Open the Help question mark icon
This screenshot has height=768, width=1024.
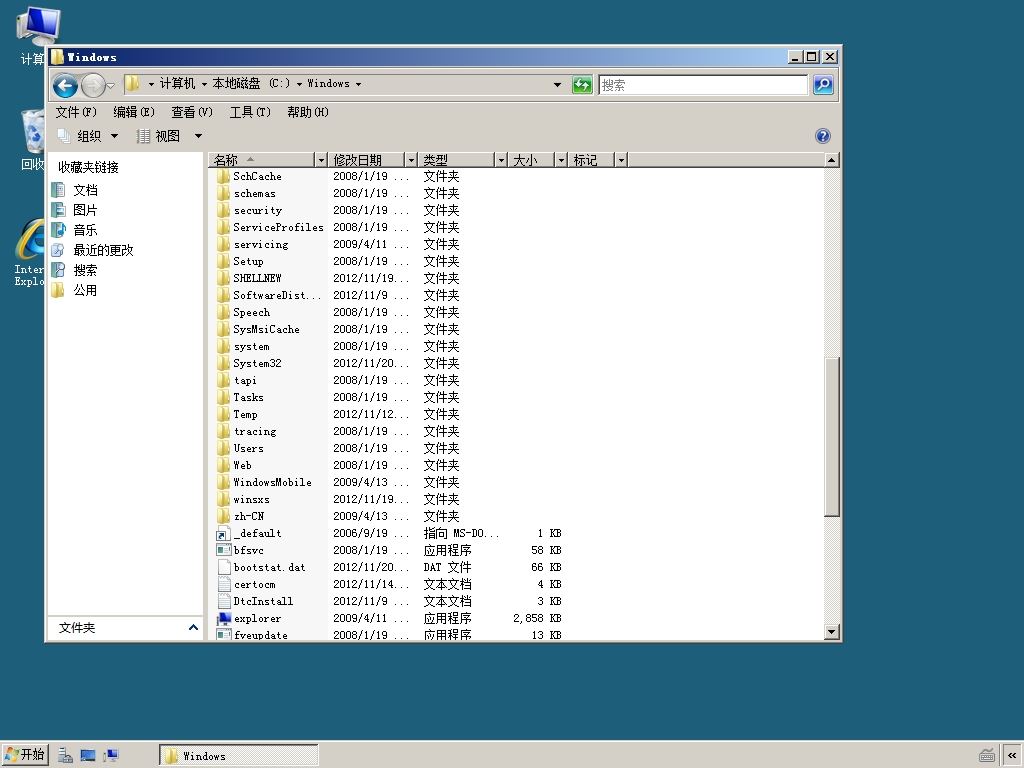[x=823, y=136]
